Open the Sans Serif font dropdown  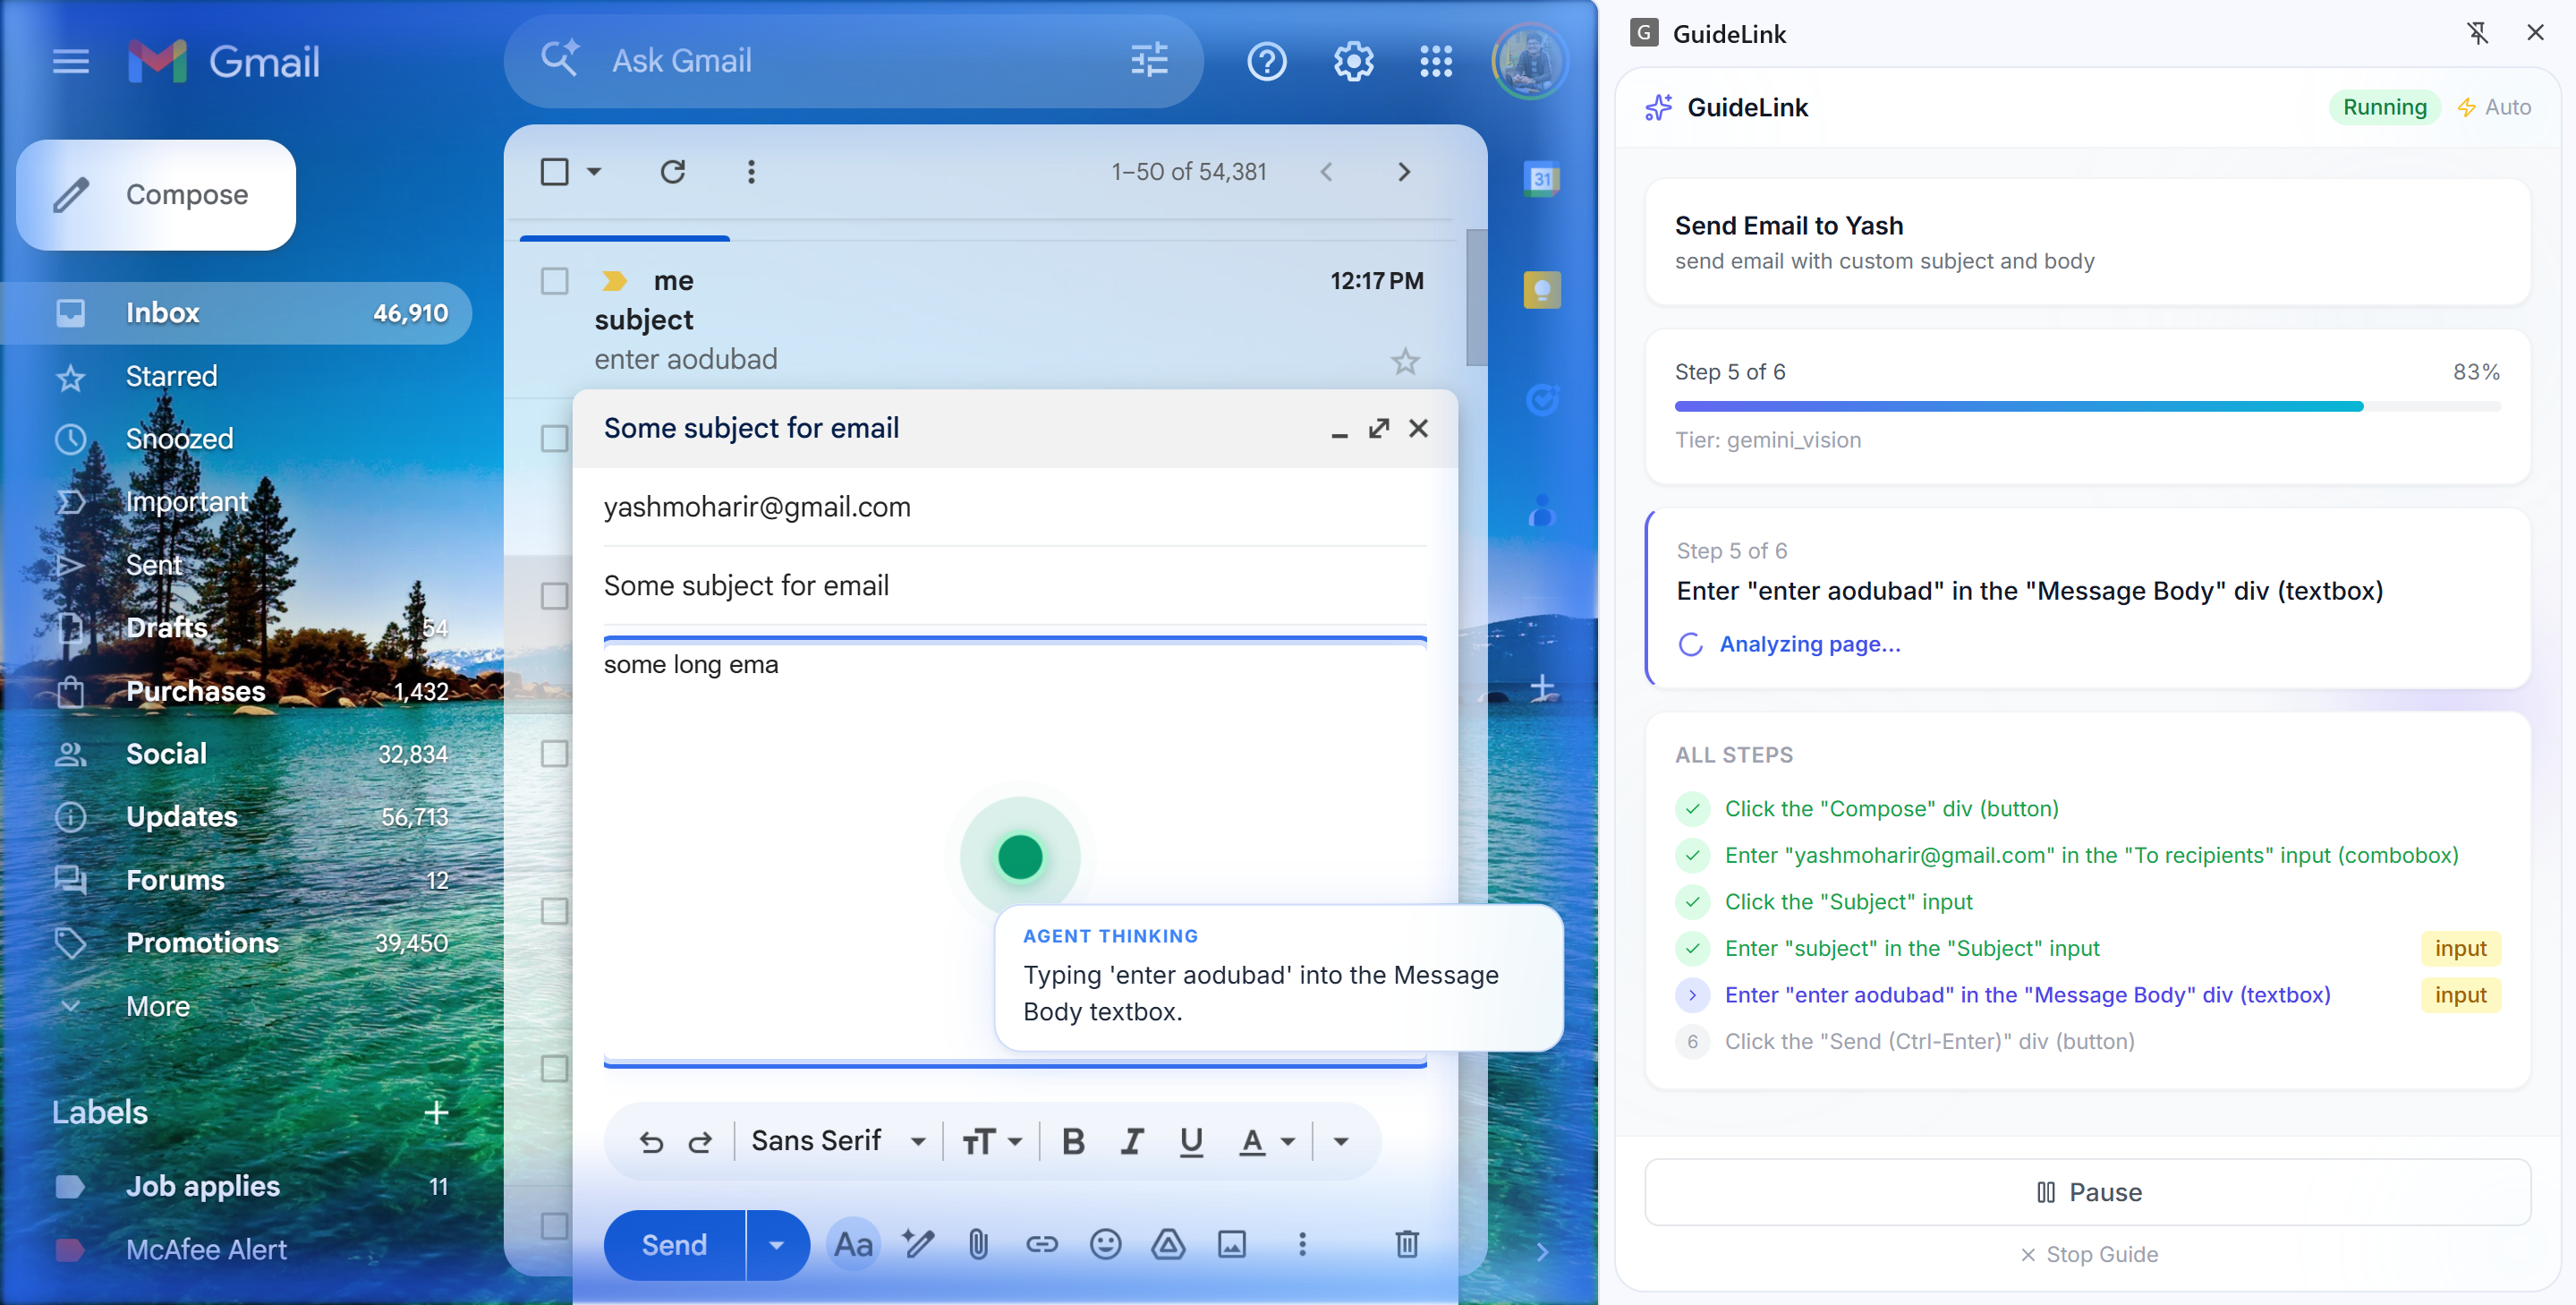[837, 1141]
